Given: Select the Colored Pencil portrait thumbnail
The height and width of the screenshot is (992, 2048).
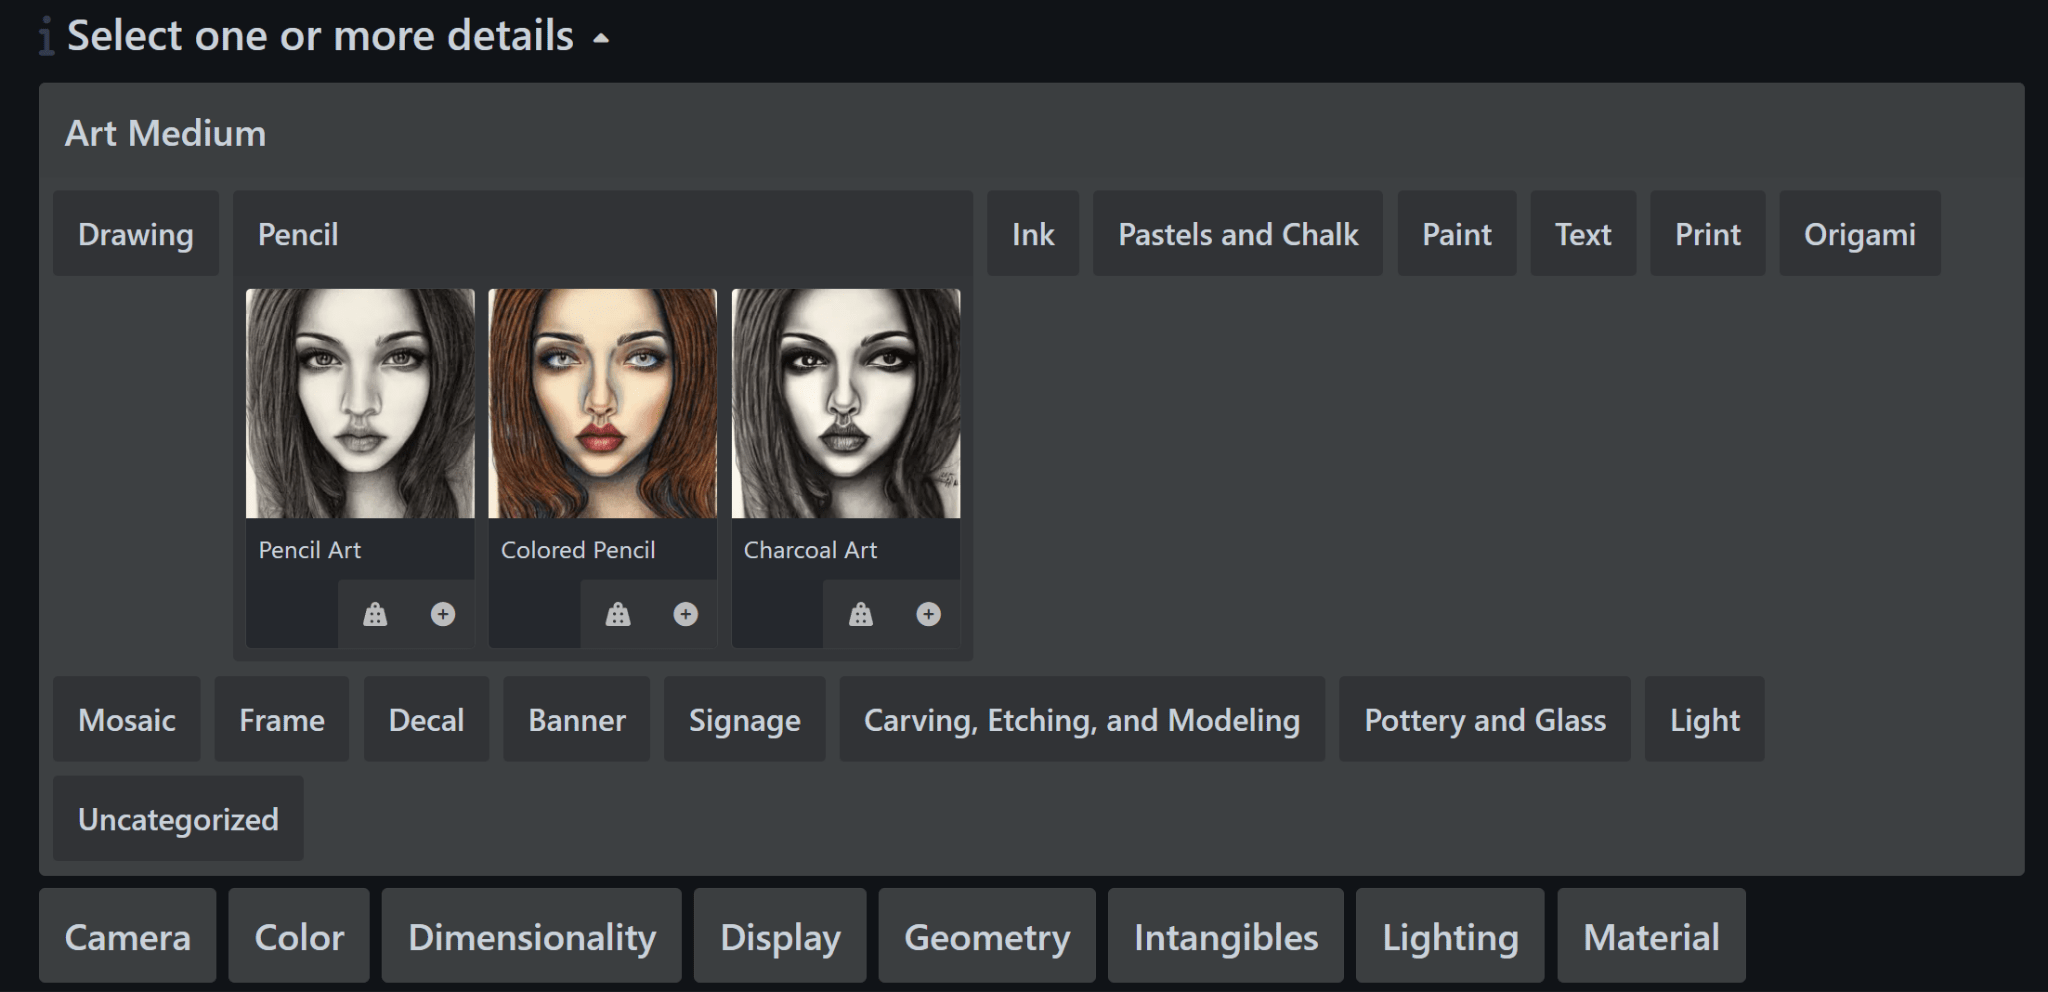Looking at the screenshot, I should 602,404.
